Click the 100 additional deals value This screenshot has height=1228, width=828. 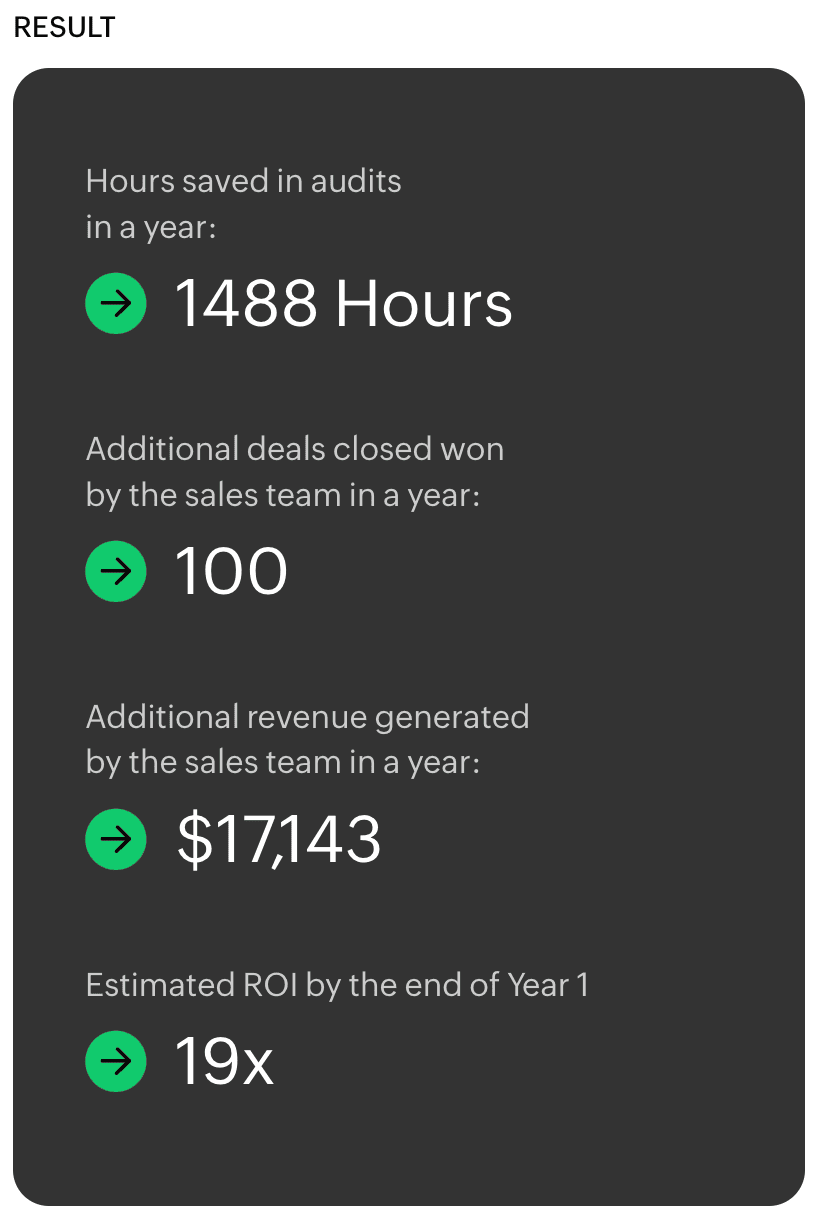click(231, 571)
